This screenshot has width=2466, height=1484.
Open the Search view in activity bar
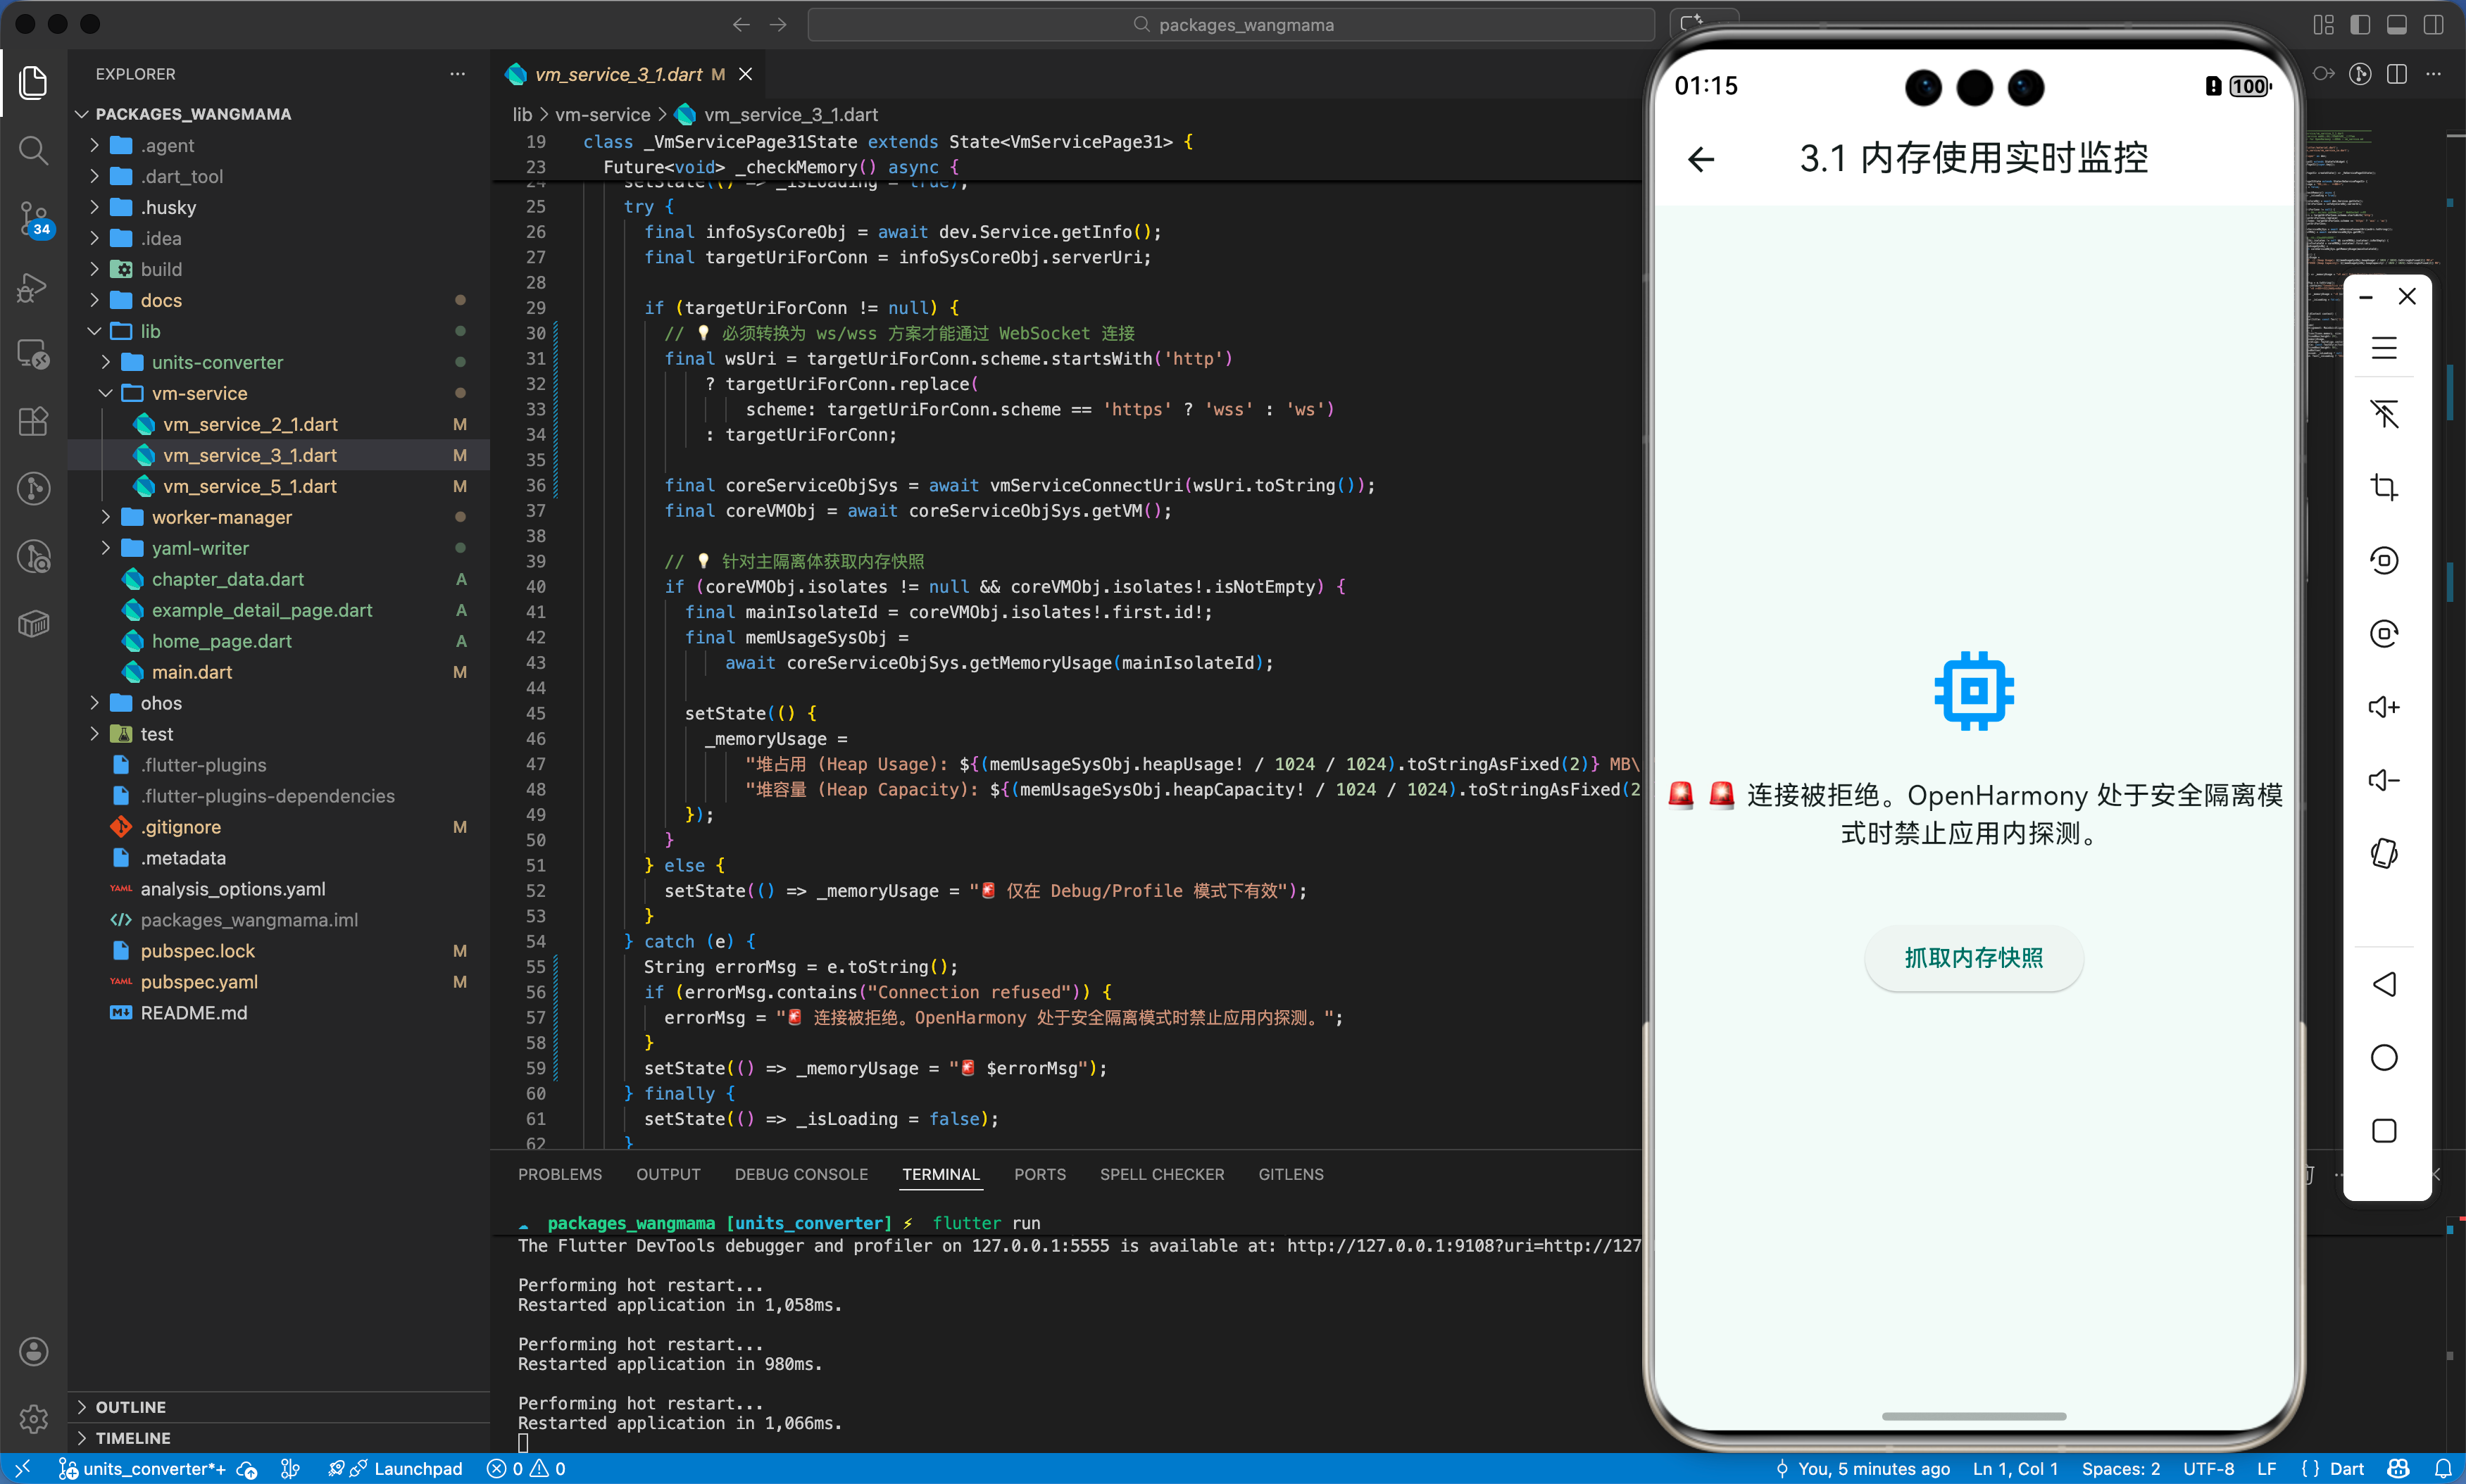coord(33,150)
